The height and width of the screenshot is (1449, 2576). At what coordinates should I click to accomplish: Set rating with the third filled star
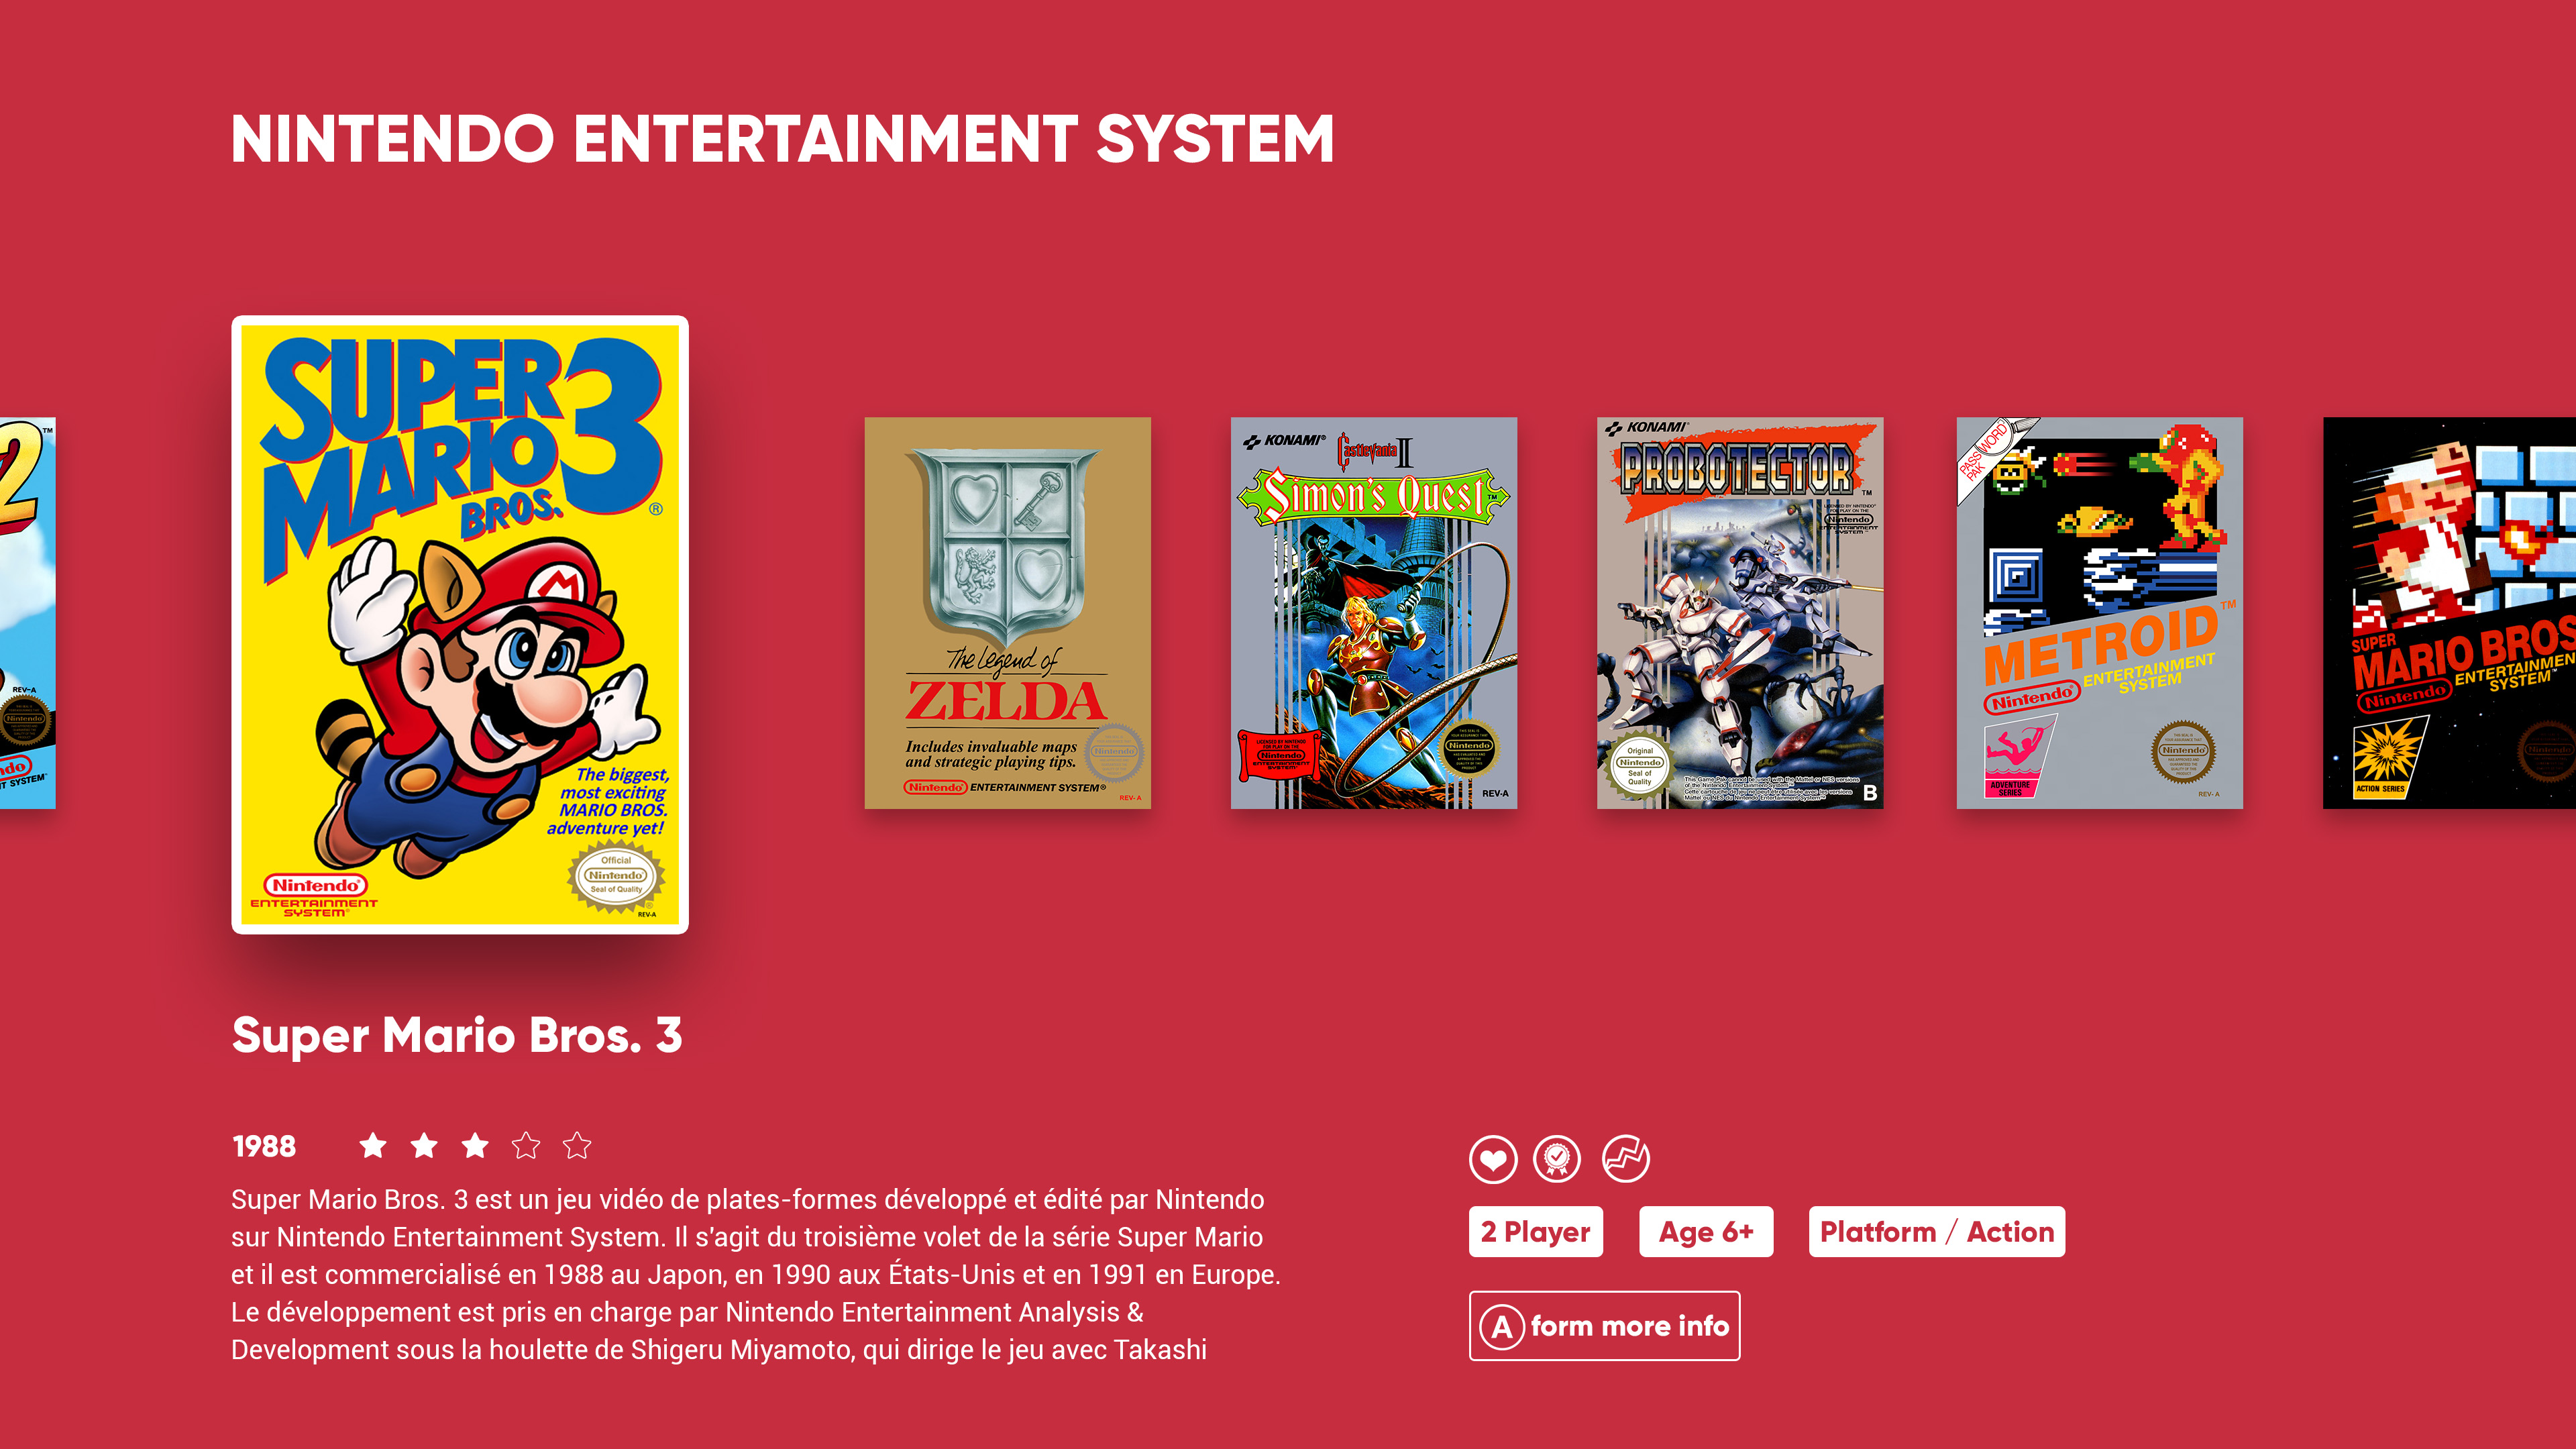click(x=475, y=1146)
